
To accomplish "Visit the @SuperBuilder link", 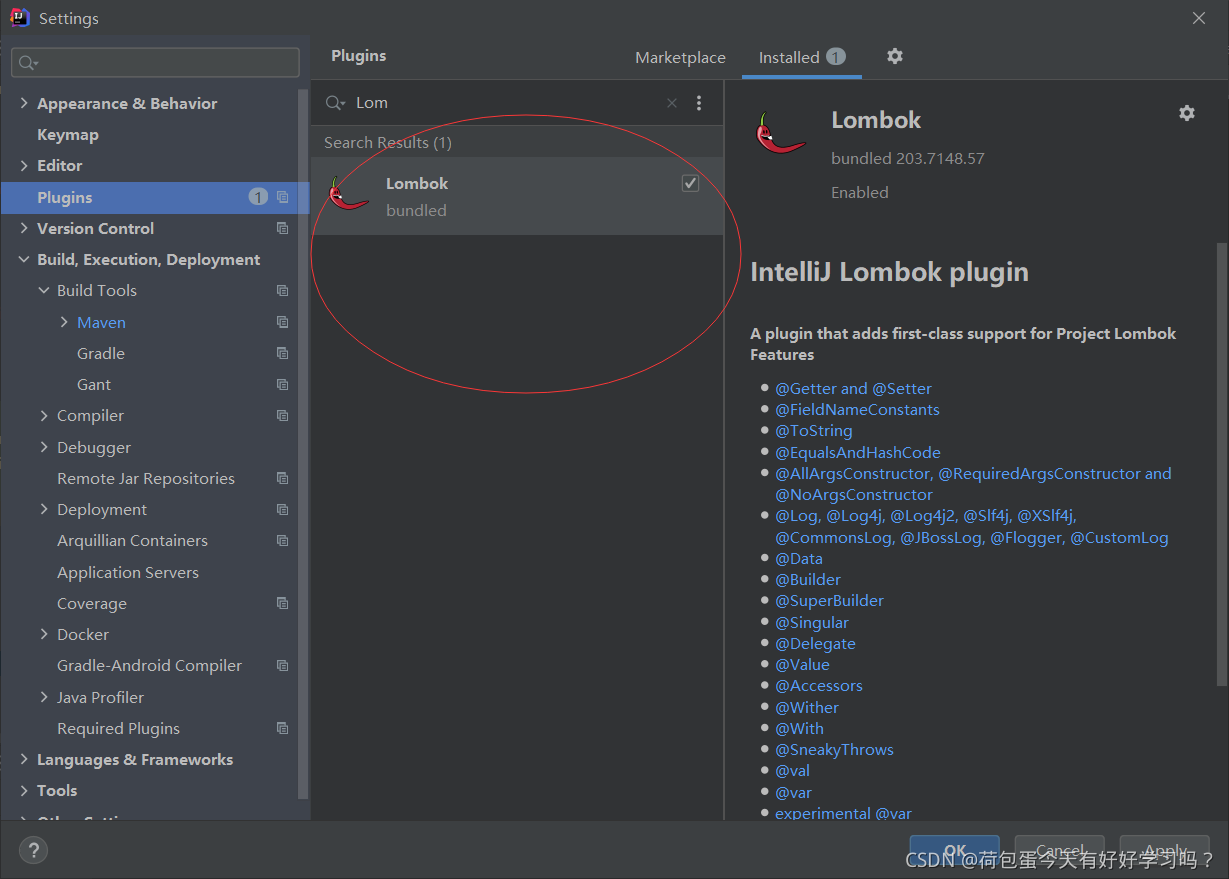I will (829, 600).
